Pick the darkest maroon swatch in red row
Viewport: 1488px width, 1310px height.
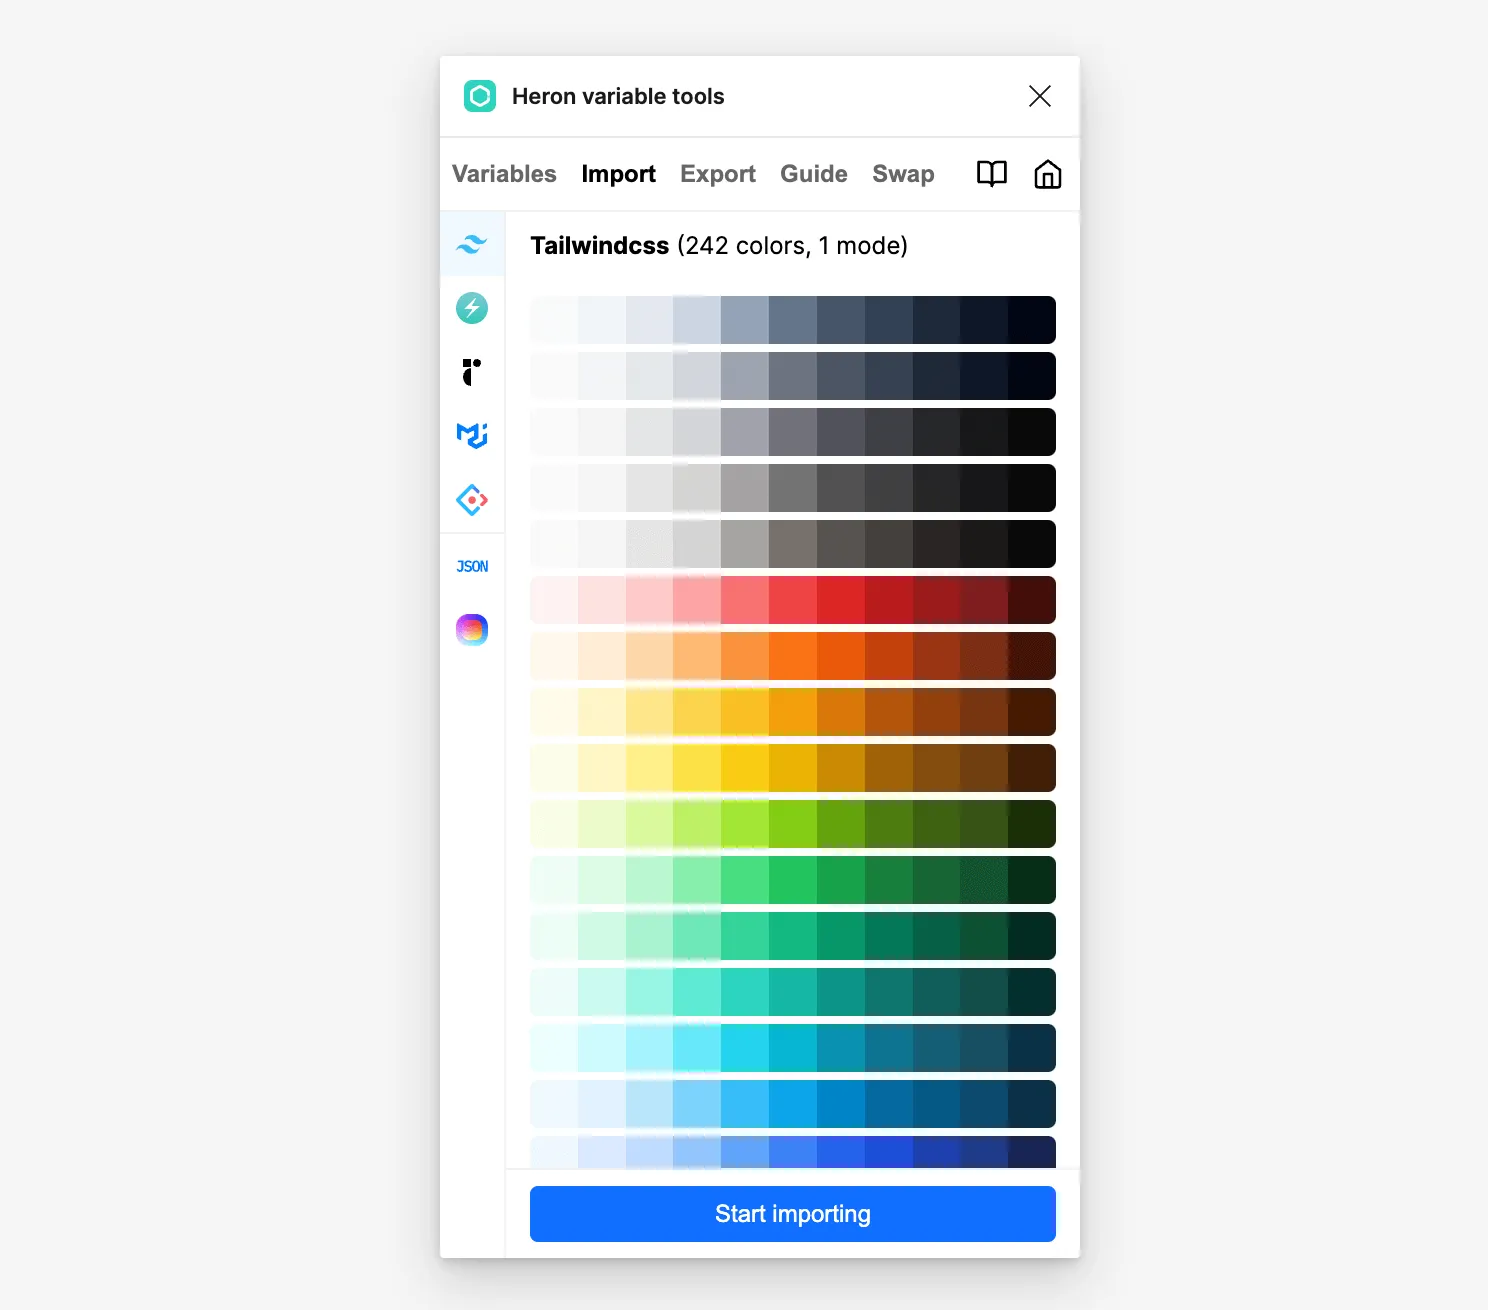[1032, 600]
